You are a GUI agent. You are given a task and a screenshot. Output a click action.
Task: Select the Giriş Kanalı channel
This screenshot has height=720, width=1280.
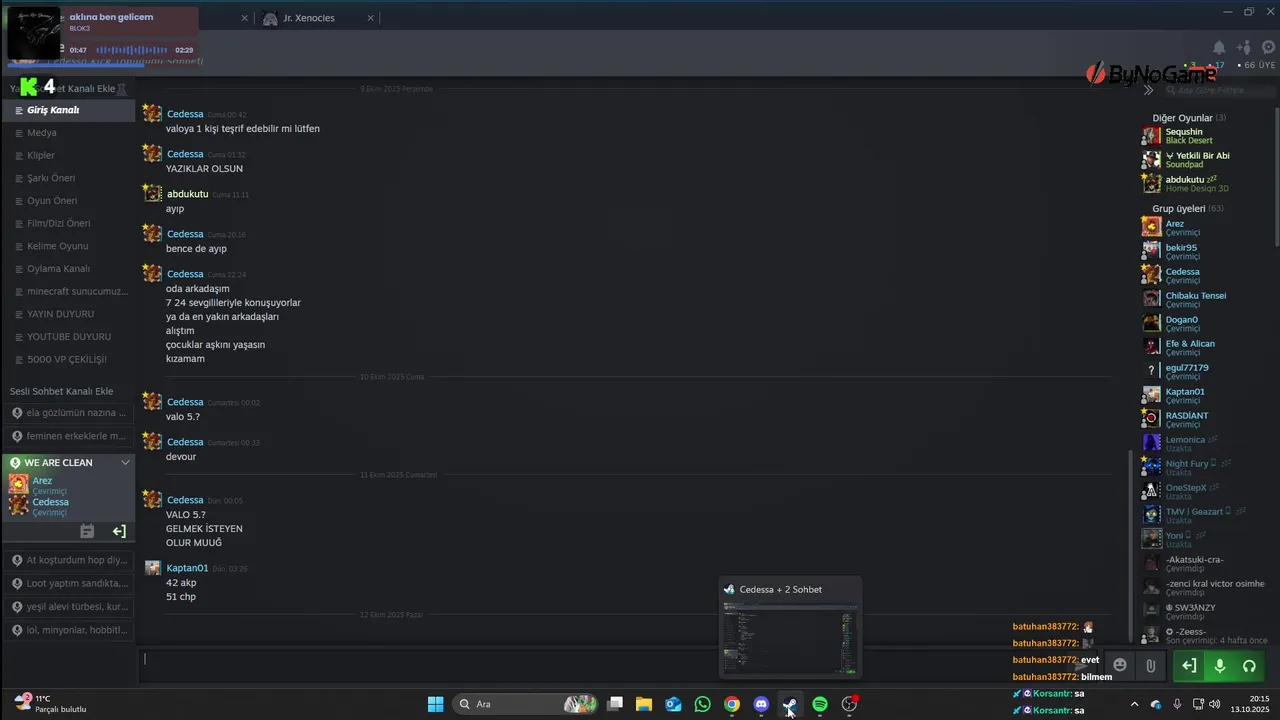[68, 110]
